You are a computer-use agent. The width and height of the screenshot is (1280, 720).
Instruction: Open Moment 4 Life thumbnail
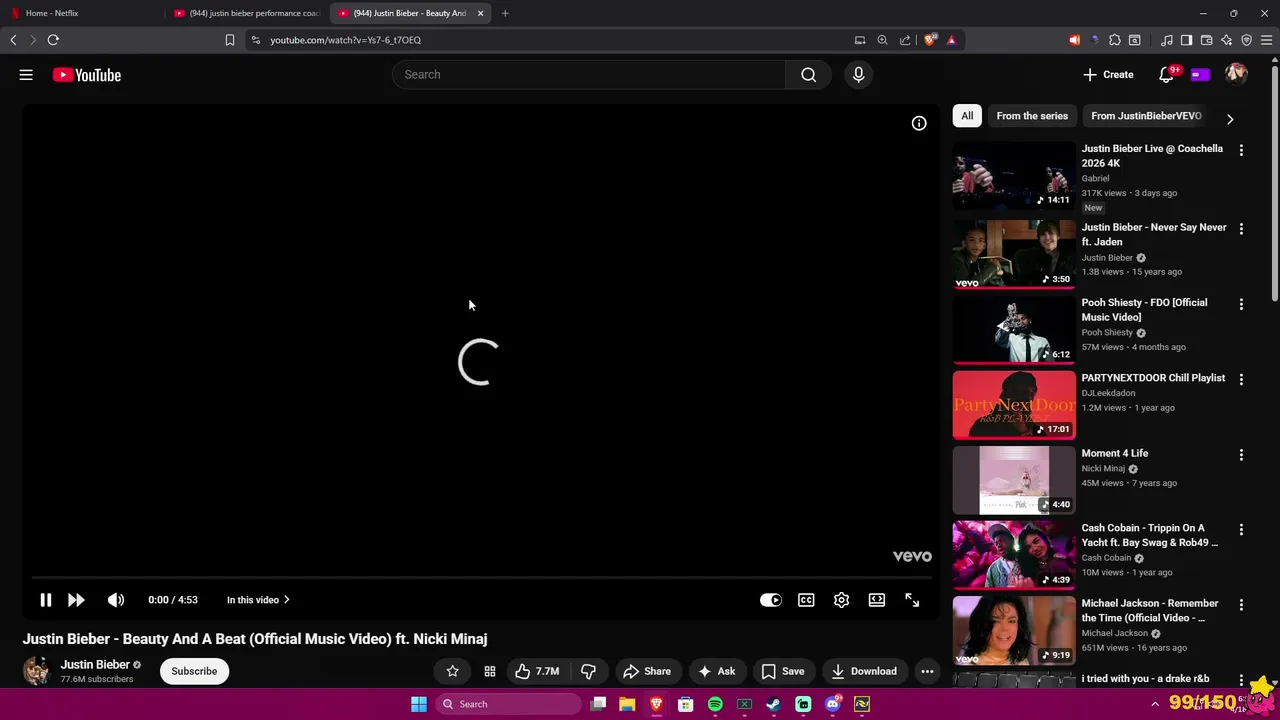(x=1014, y=480)
